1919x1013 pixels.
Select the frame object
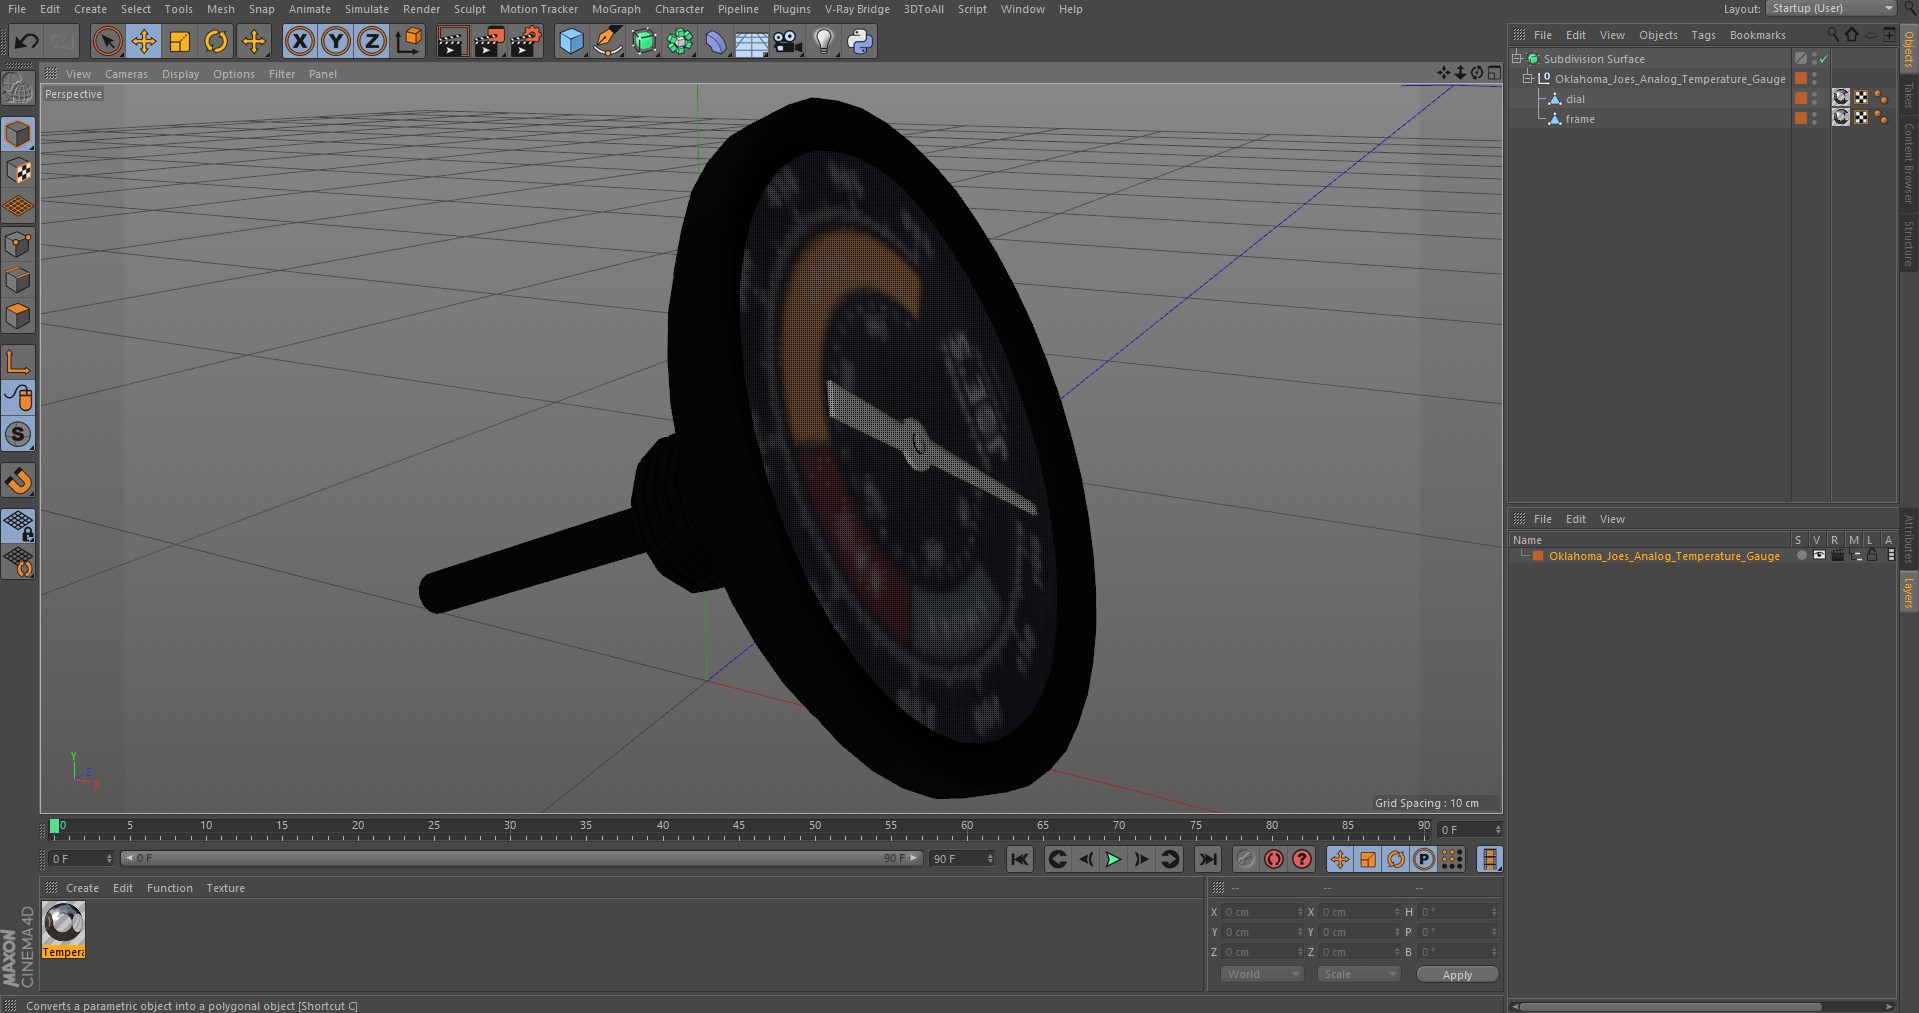click(x=1580, y=119)
